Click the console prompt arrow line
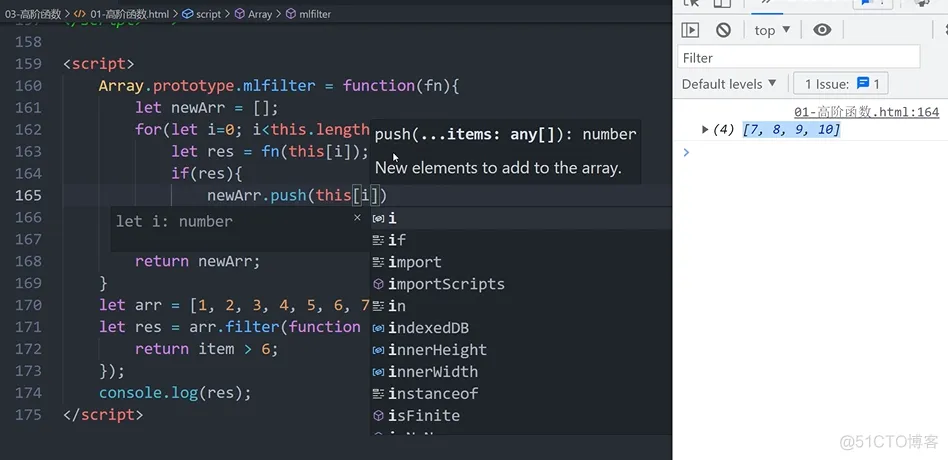 (686, 152)
